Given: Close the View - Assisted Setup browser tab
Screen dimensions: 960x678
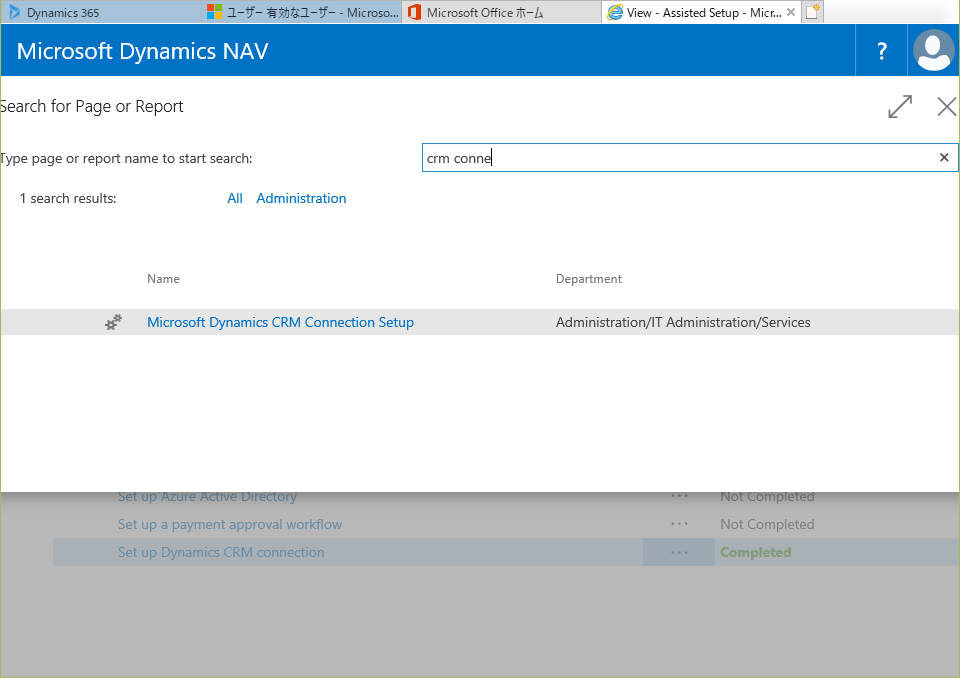Looking at the screenshot, I should click(x=791, y=12).
